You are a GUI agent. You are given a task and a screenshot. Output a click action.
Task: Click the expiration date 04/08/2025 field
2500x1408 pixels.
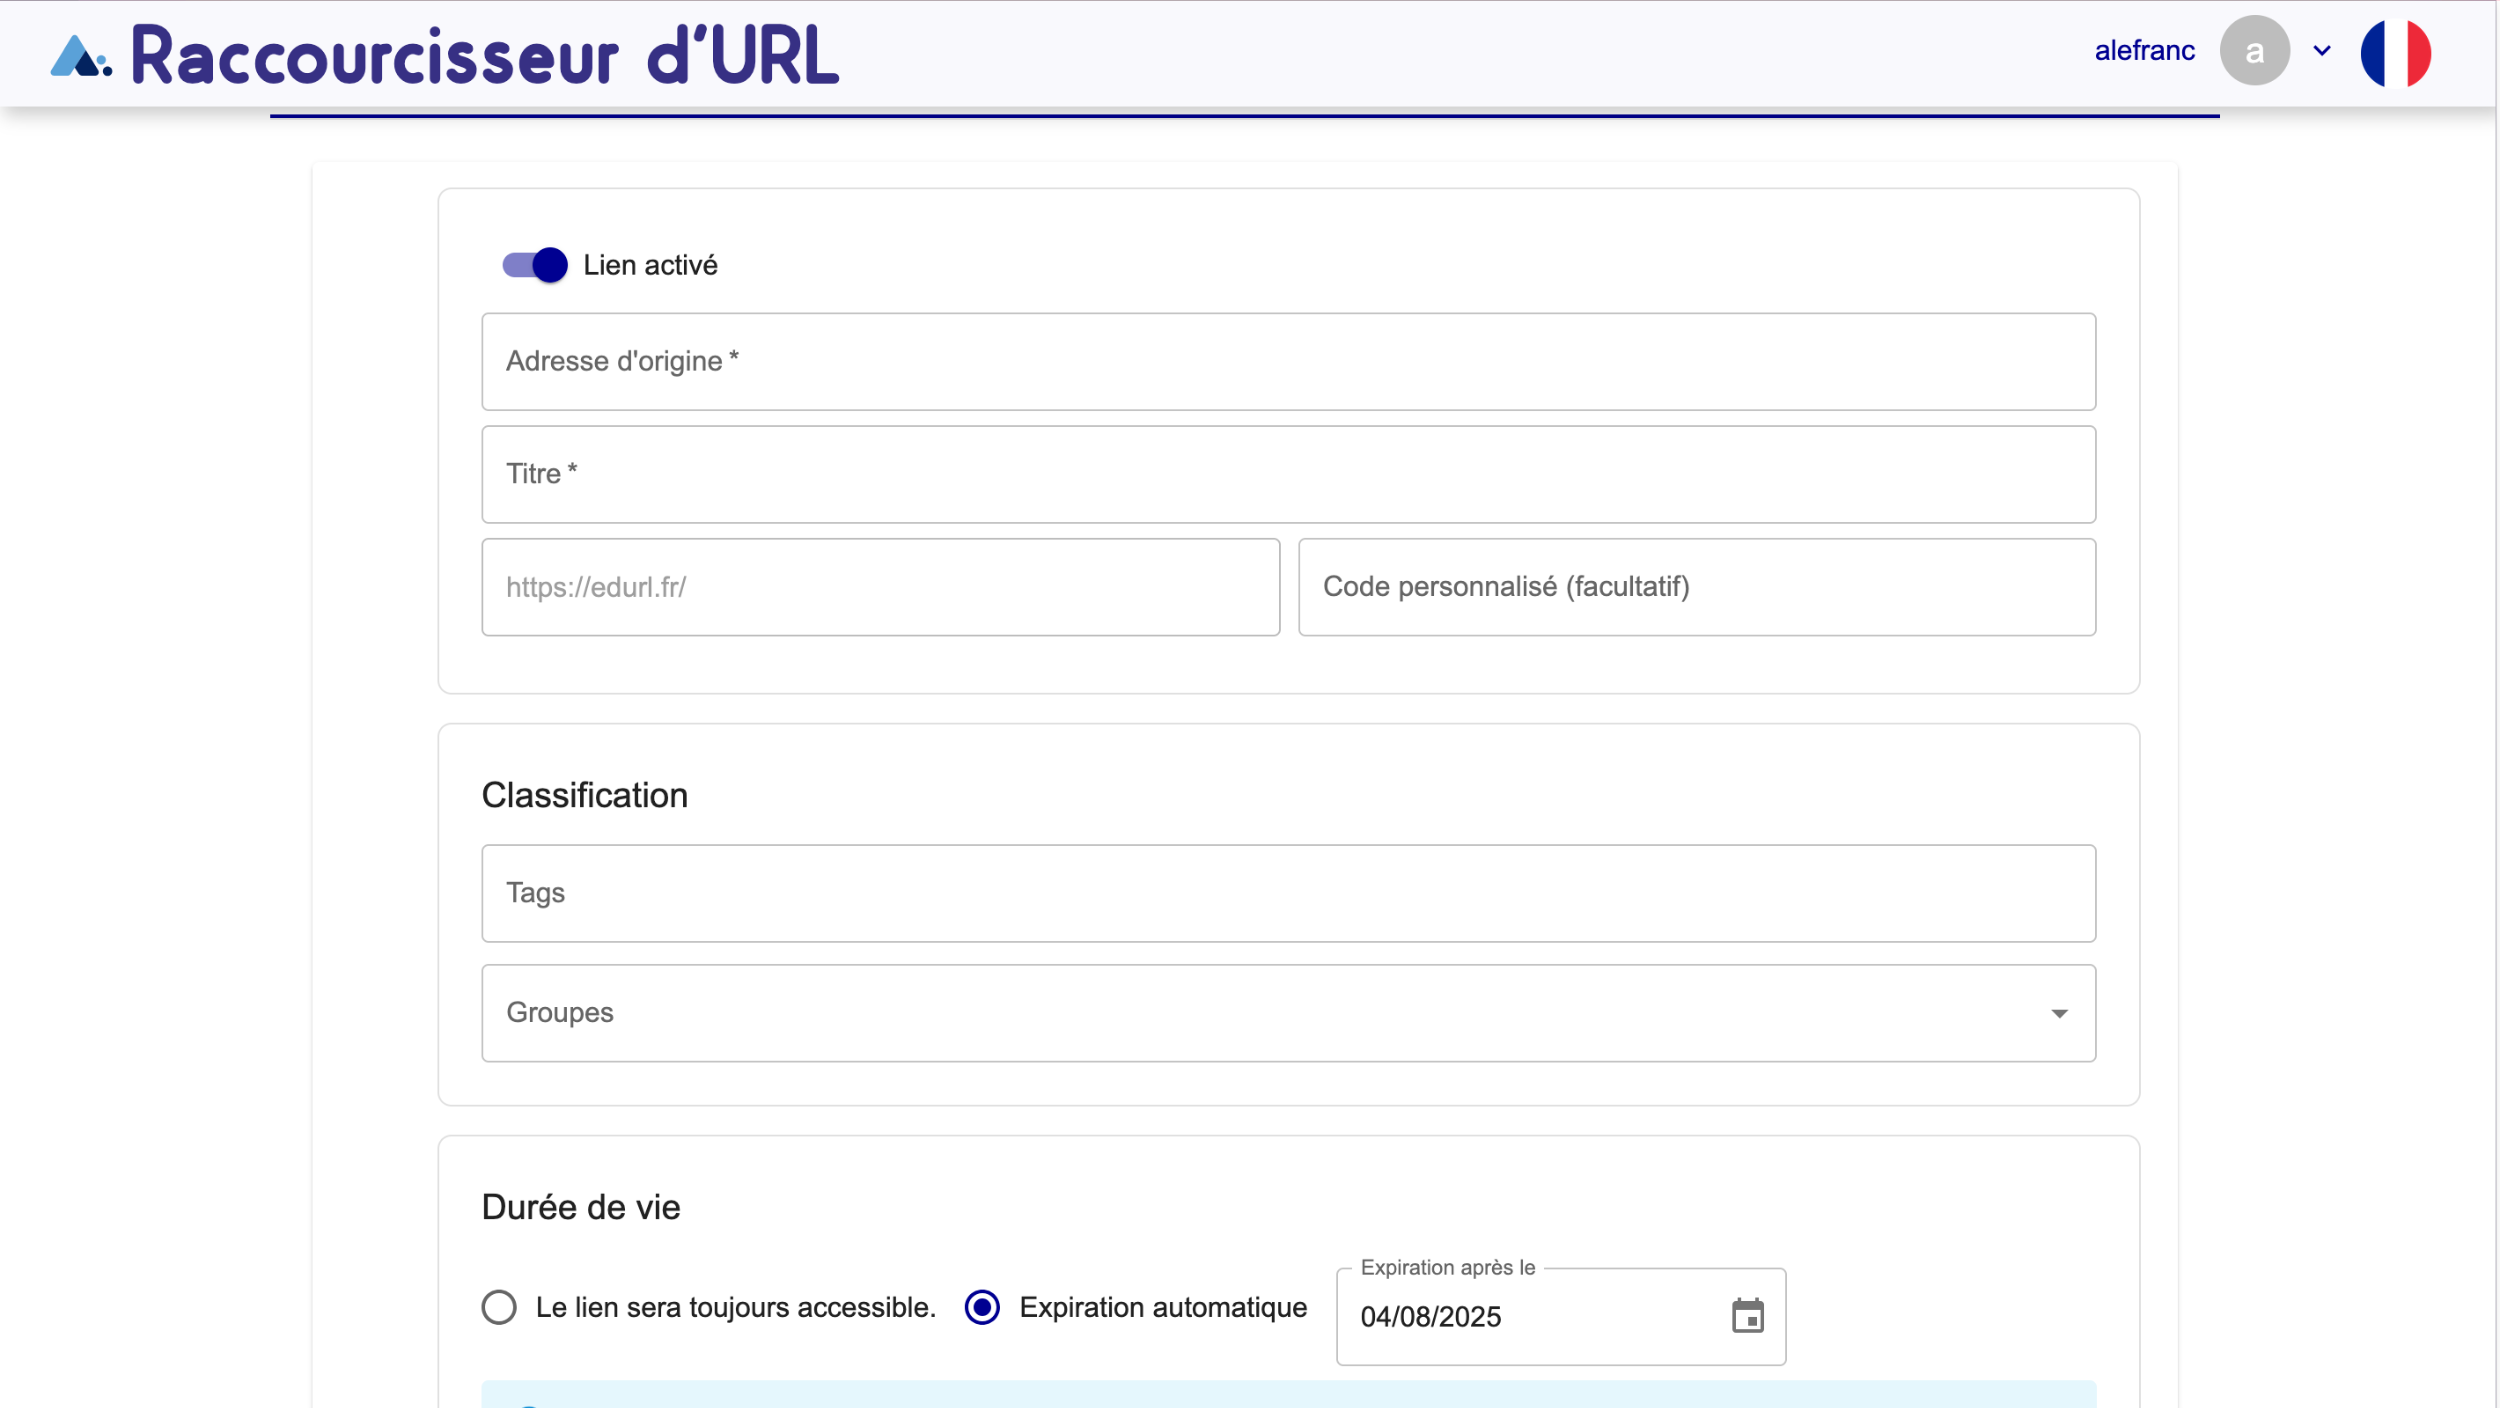coord(1520,1317)
